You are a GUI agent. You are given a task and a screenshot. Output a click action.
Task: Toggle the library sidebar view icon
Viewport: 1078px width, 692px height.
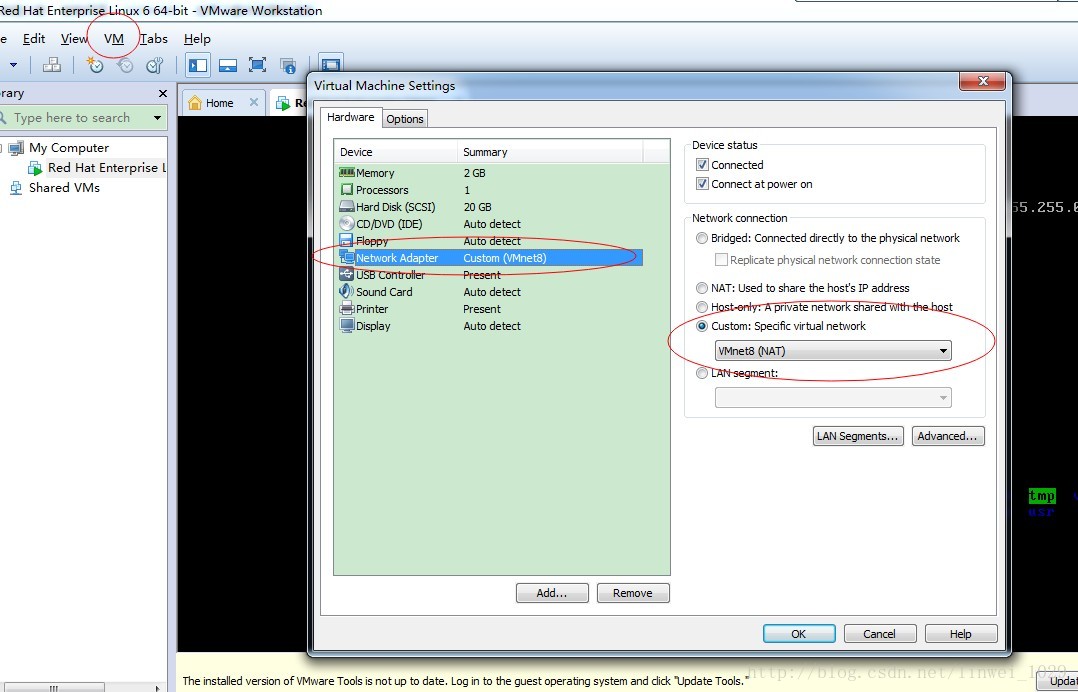[198, 65]
